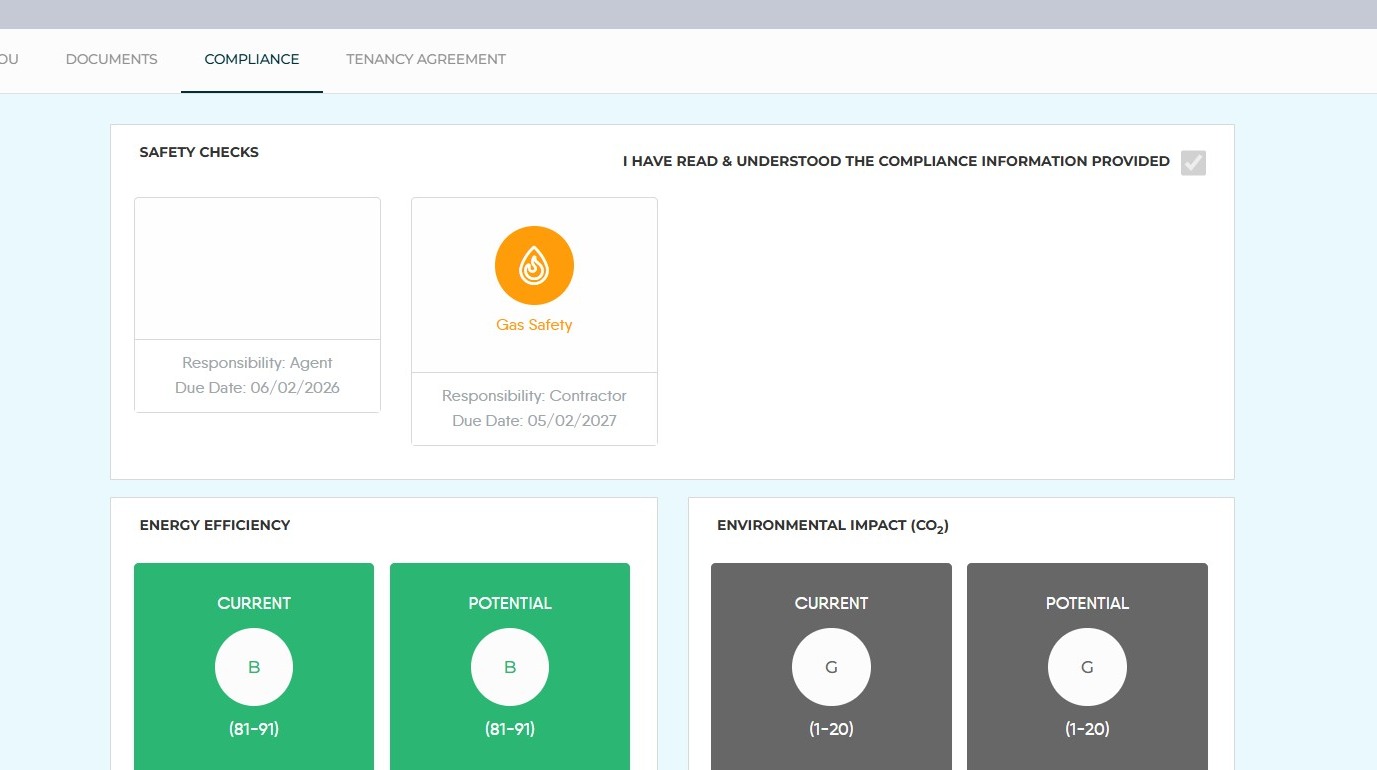Viewport: 1377px width, 770px height.
Task: Click the 'Due Date: 05/02/2027' text
Action: [x=534, y=421]
